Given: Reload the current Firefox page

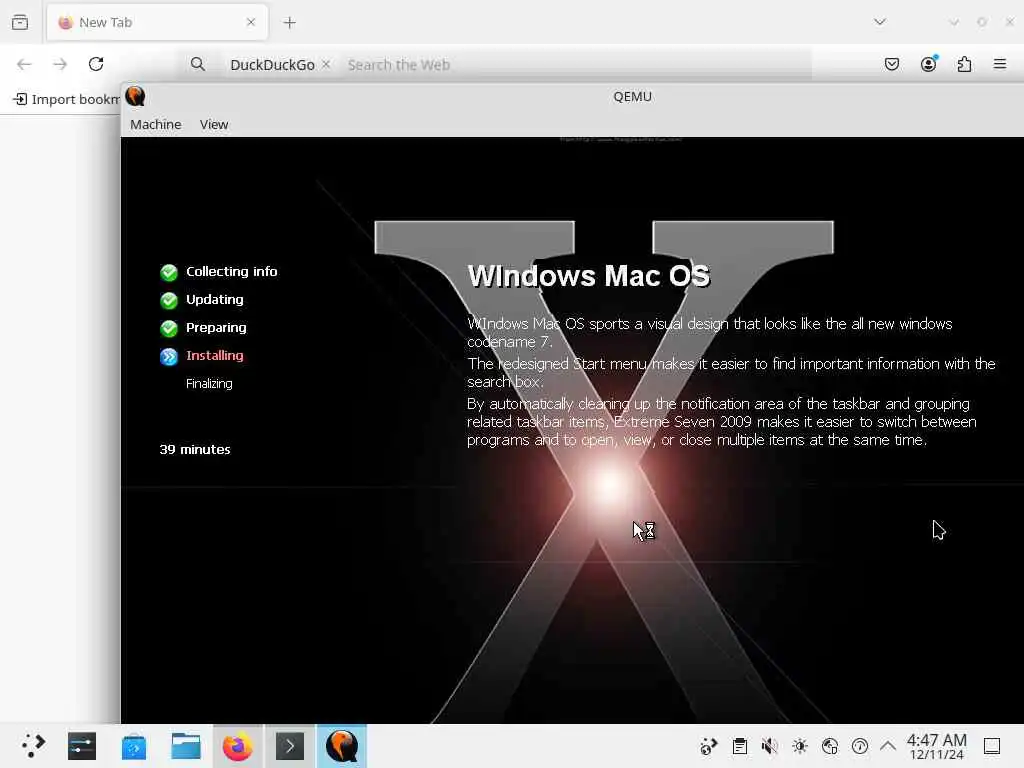Looking at the screenshot, I should [x=96, y=64].
